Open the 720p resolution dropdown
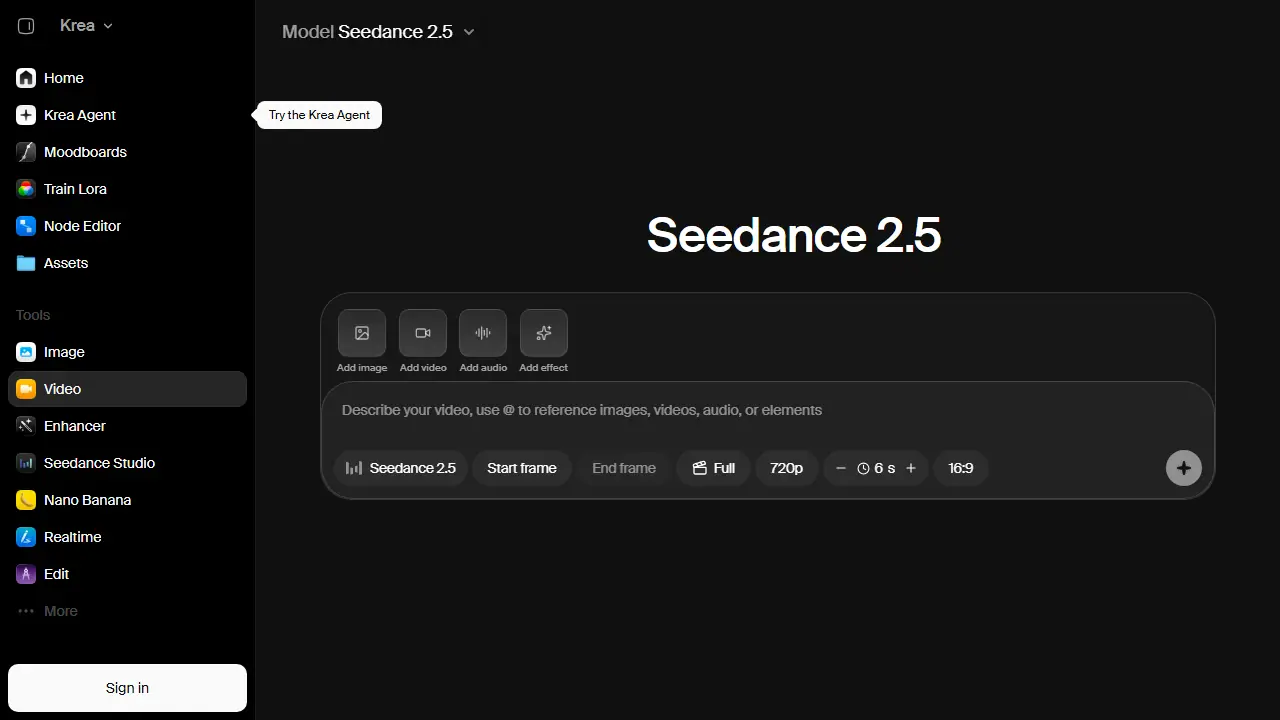Image resolution: width=1280 pixels, height=720 pixels. click(x=786, y=468)
